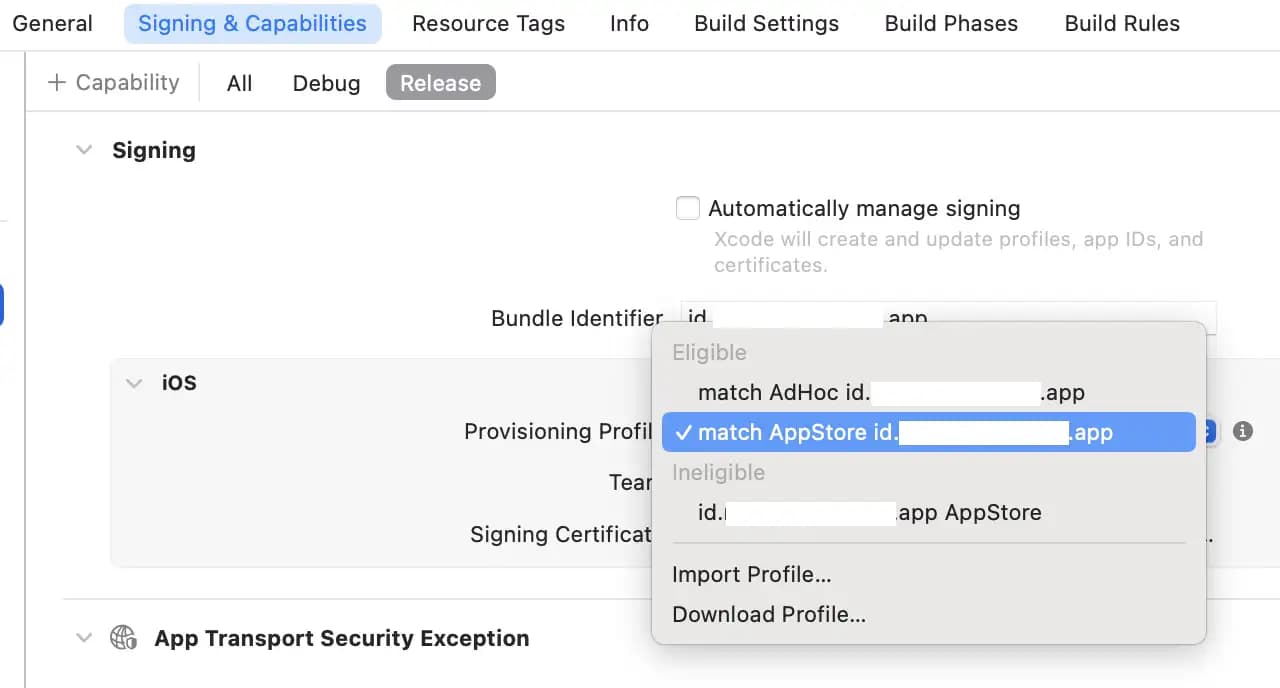The width and height of the screenshot is (1280, 688).
Task: Collapse the iOS section chevron
Action: 134,383
